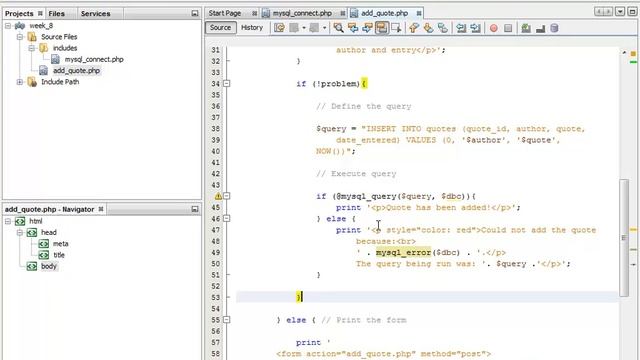The width and height of the screenshot is (640, 360).
Task: Click the Forward navigation toolbar icon
Action: pyautogui.click(x=314, y=28)
